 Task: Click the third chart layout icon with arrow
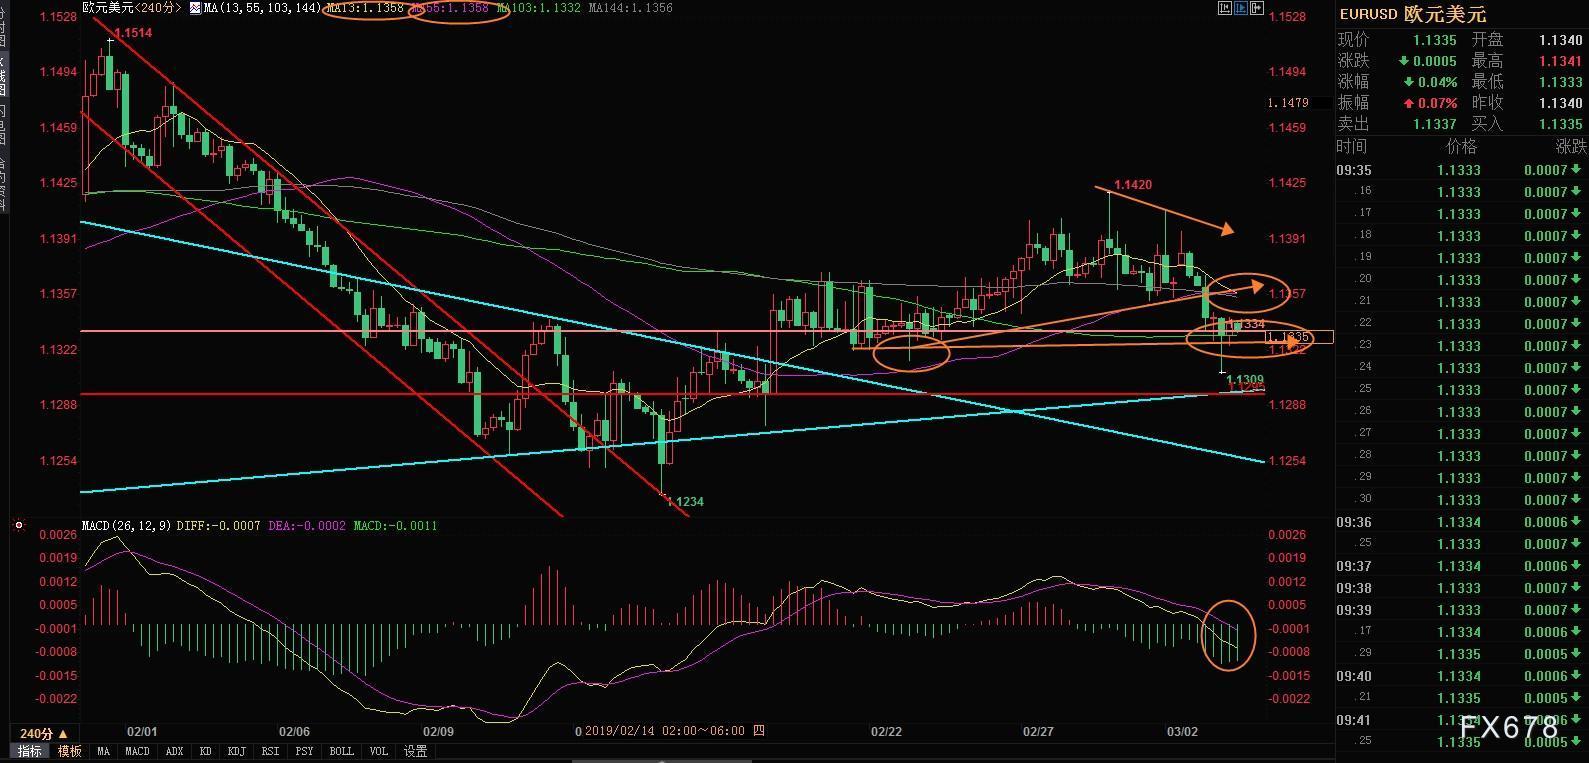(x=1257, y=8)
